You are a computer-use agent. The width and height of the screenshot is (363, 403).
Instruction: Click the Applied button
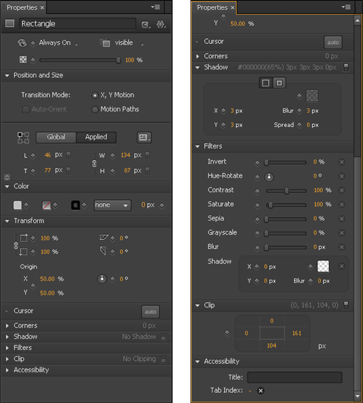[96, 137]
